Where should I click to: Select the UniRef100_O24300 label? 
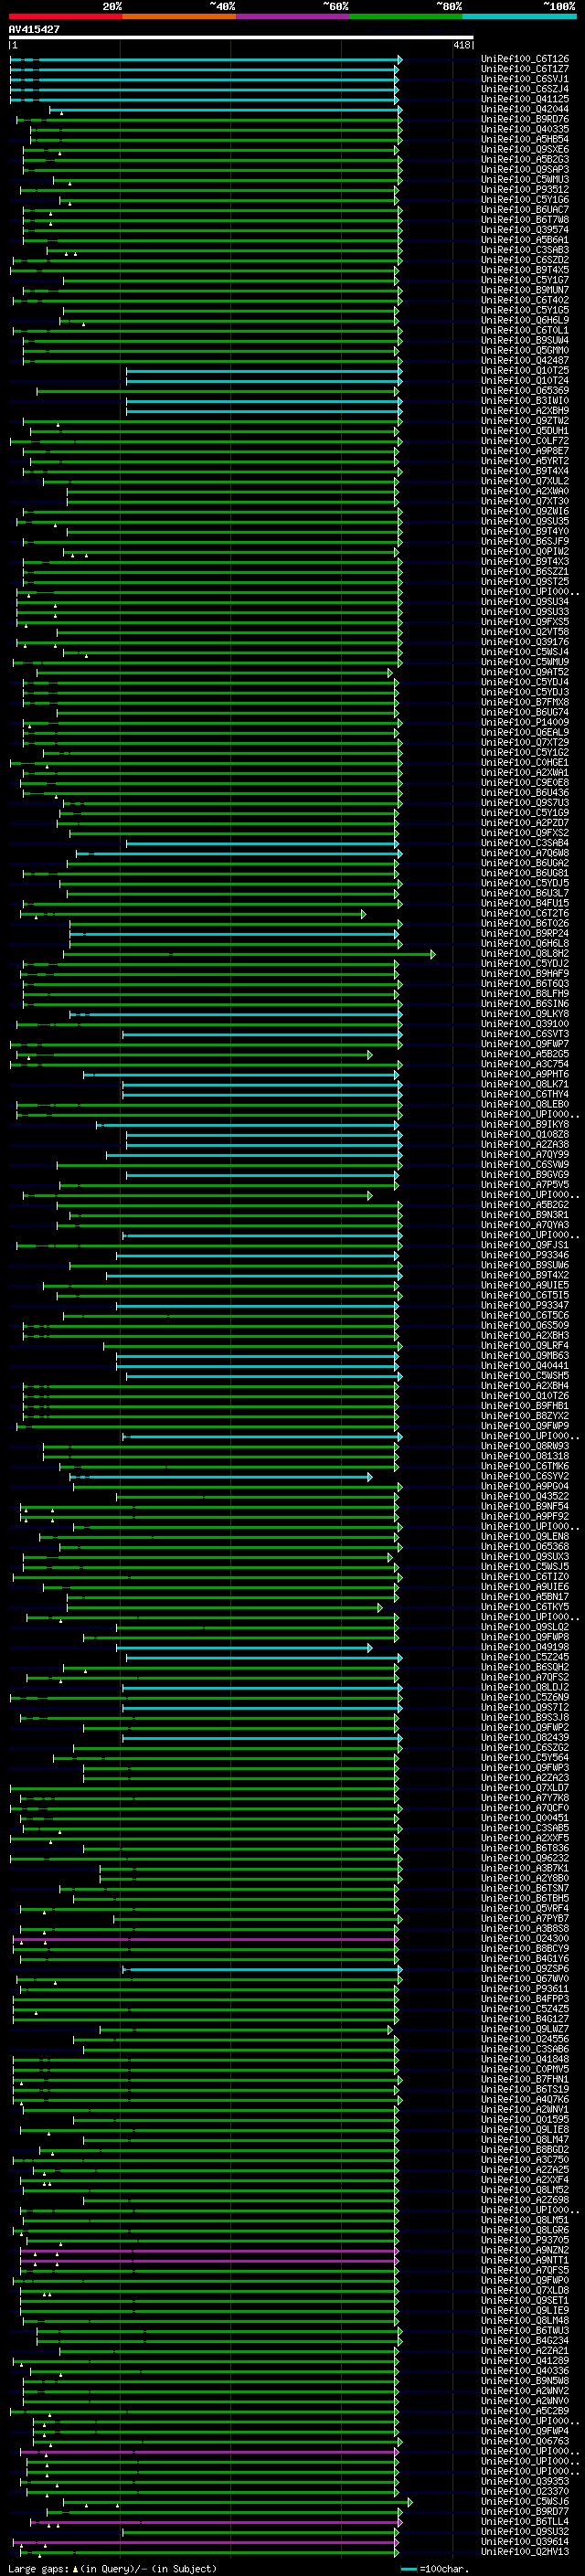pos(525,1938)
